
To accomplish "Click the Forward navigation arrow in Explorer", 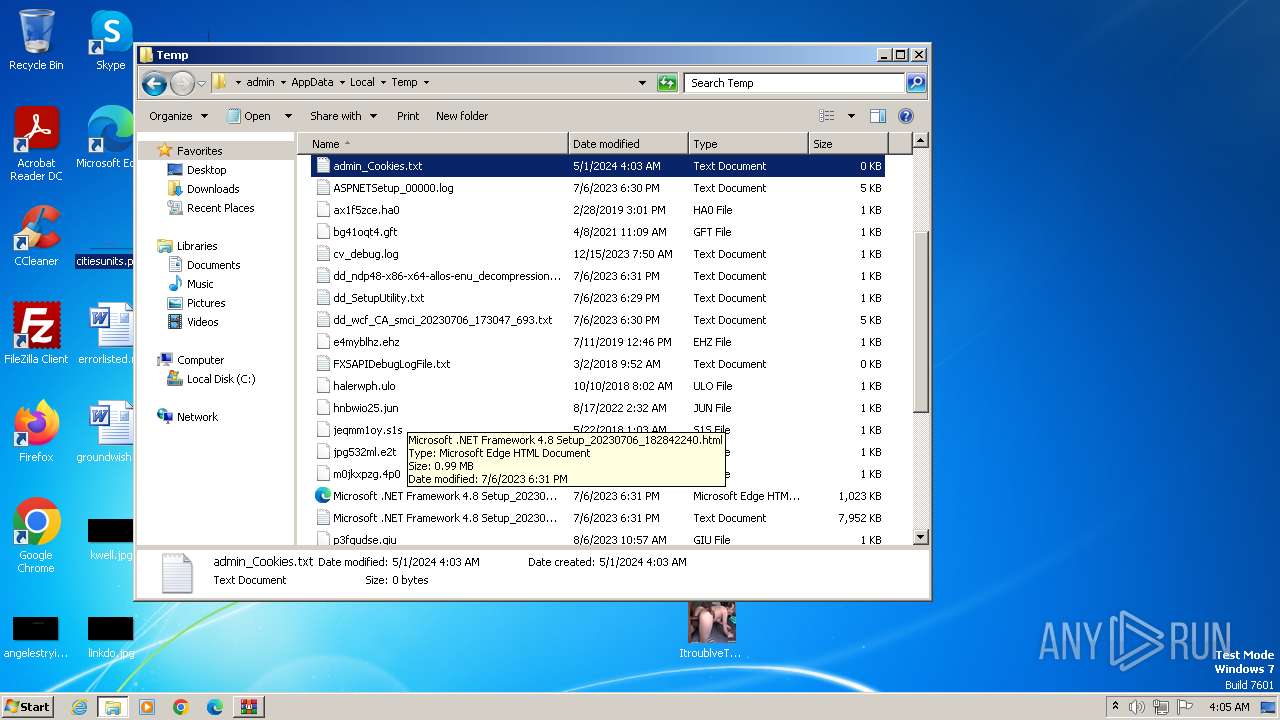I will (182, 83).
